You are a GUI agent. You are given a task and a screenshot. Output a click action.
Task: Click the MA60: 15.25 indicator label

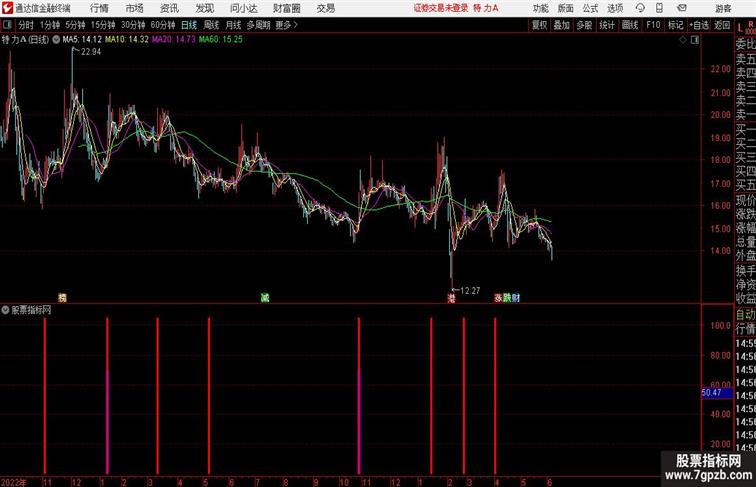click(221, 40)
